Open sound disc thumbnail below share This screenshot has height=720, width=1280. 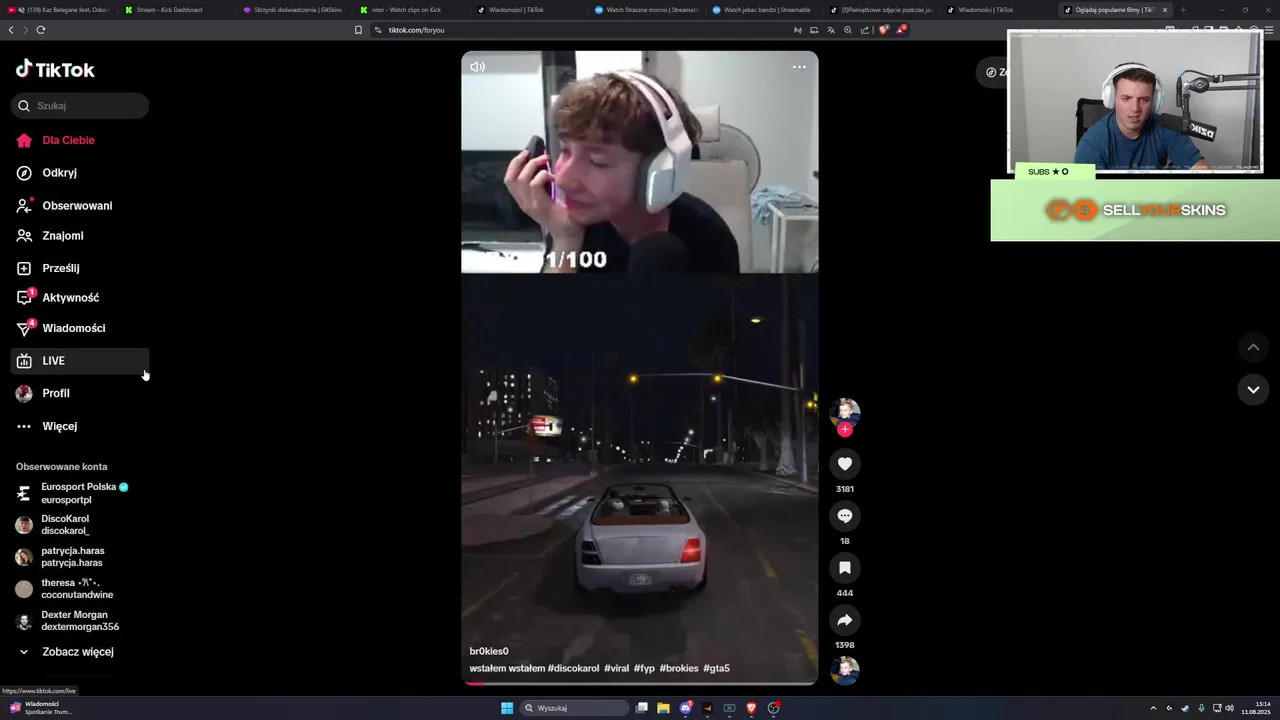845,670
